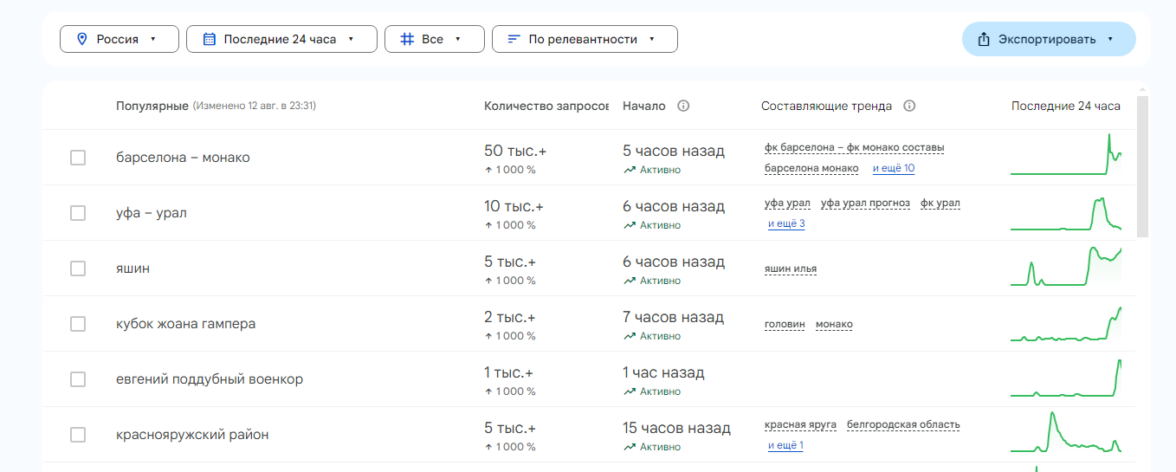Expand the Последние 24 часа time dropdown
The height and width of the screenshot is (472, 1176).
pyautogui.click(x=281, y=39)
